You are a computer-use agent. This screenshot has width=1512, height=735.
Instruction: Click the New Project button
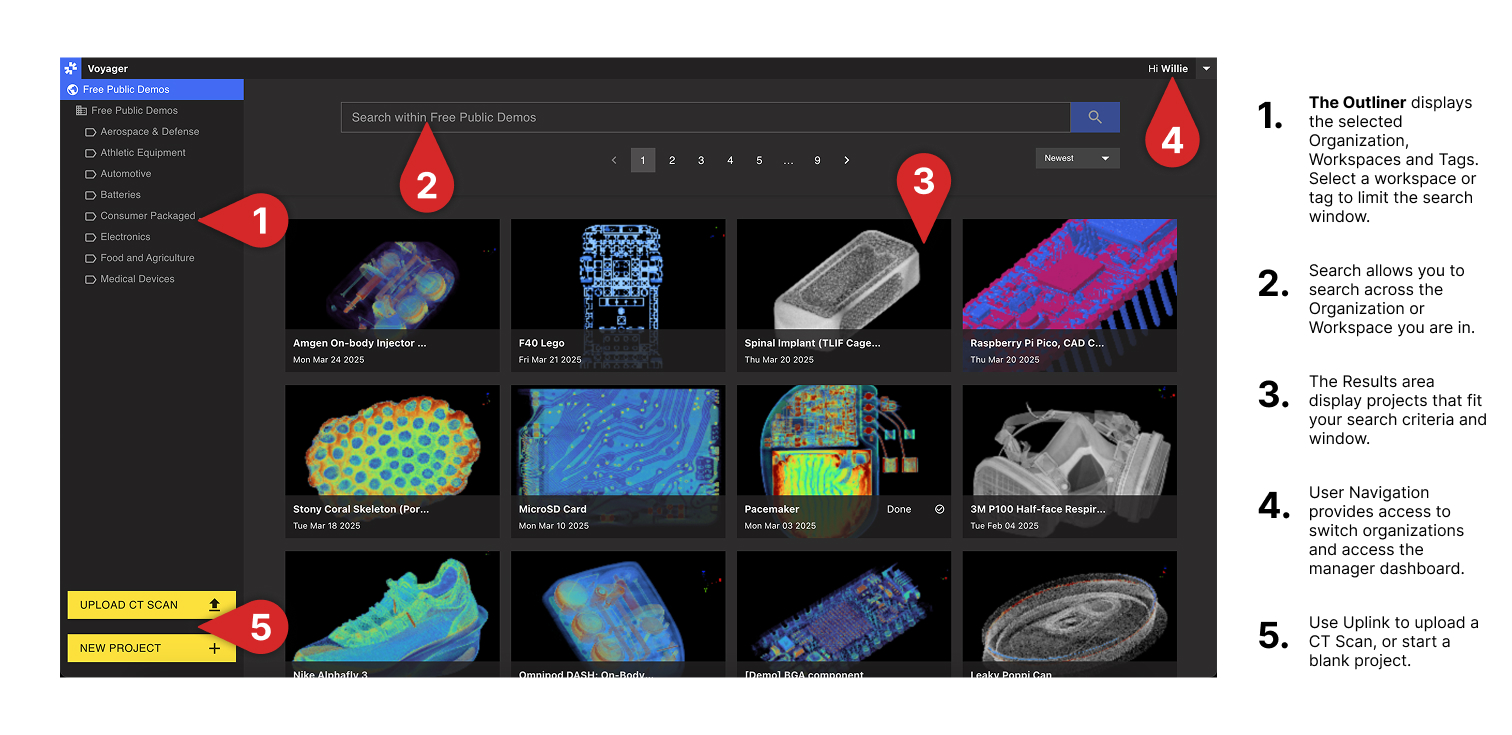click(152, 648)
